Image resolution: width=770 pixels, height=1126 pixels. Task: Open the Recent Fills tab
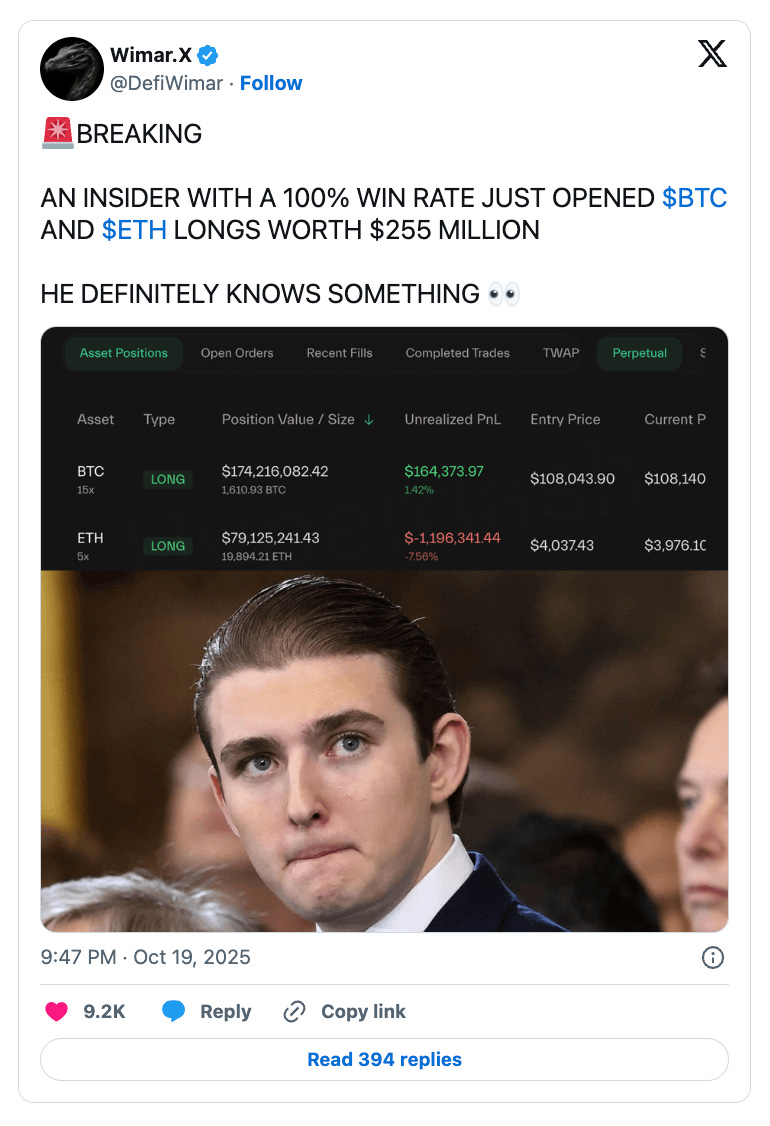pyautogui.click(x=340, y=353)
